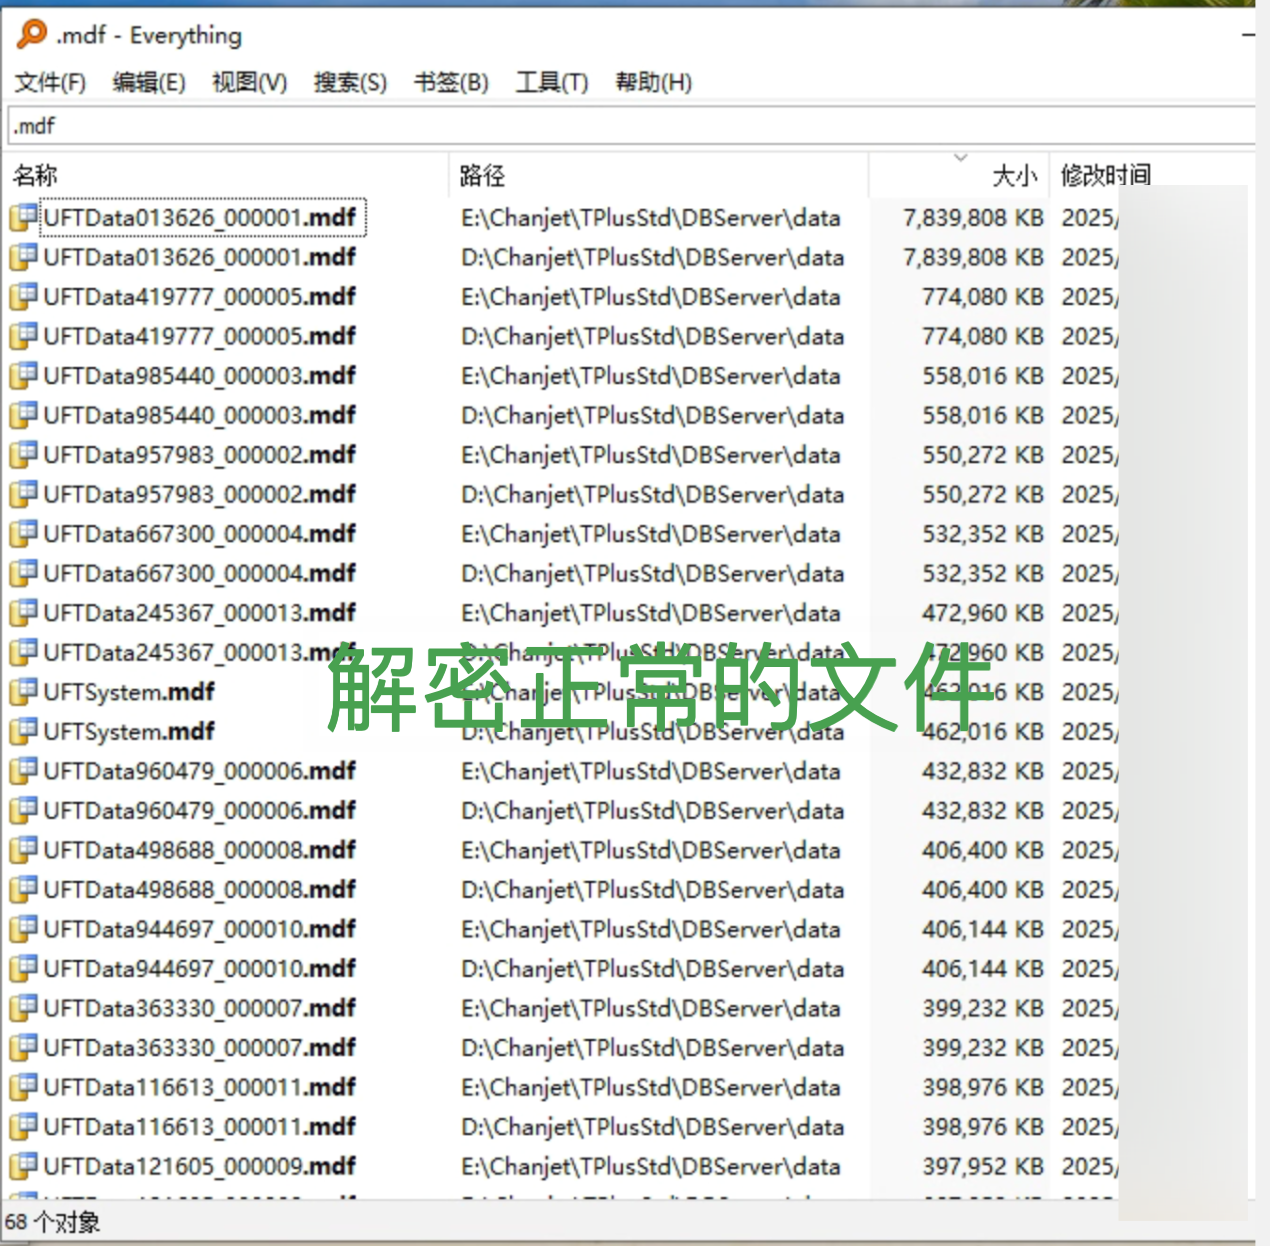
Task: Open the 文件(F) menu
Action: 50,82
